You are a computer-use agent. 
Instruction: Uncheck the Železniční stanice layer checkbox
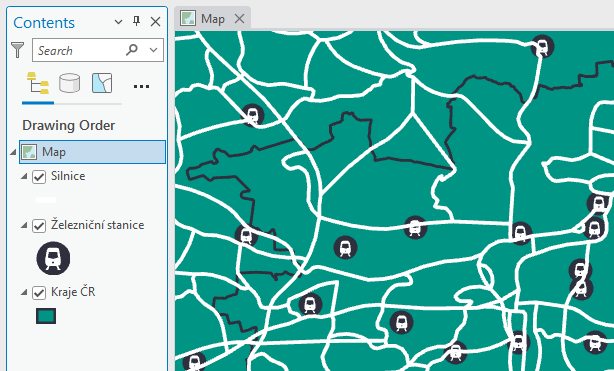[x=39, y=226]
